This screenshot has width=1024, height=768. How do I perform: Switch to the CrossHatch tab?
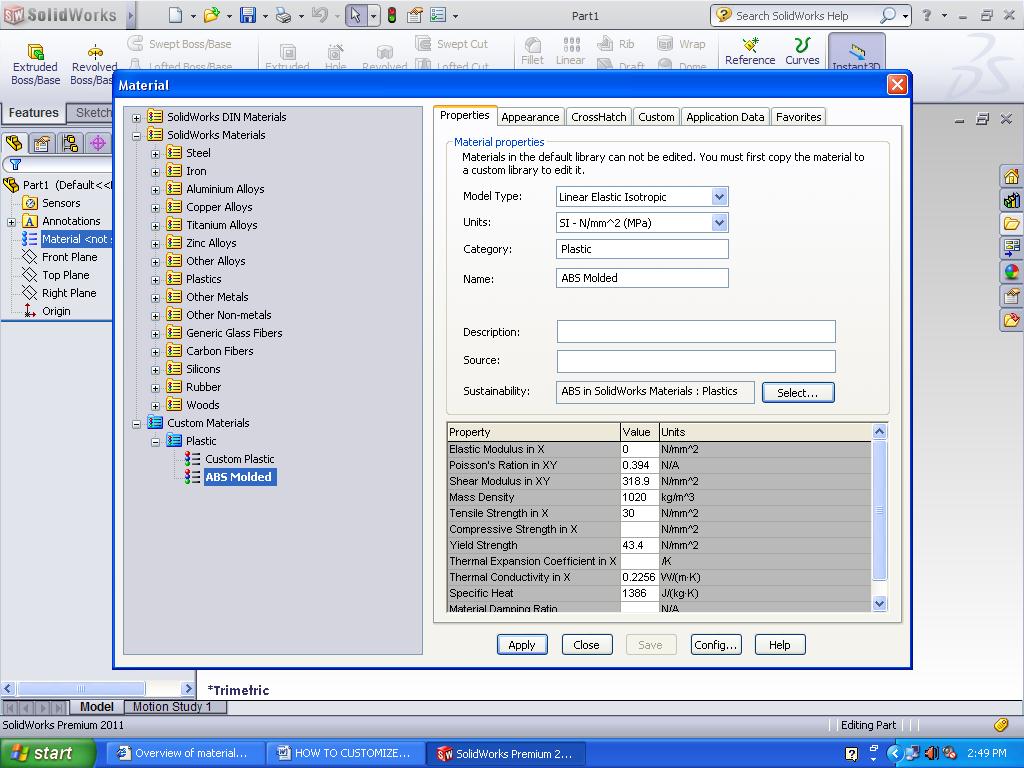click(598, 117)
